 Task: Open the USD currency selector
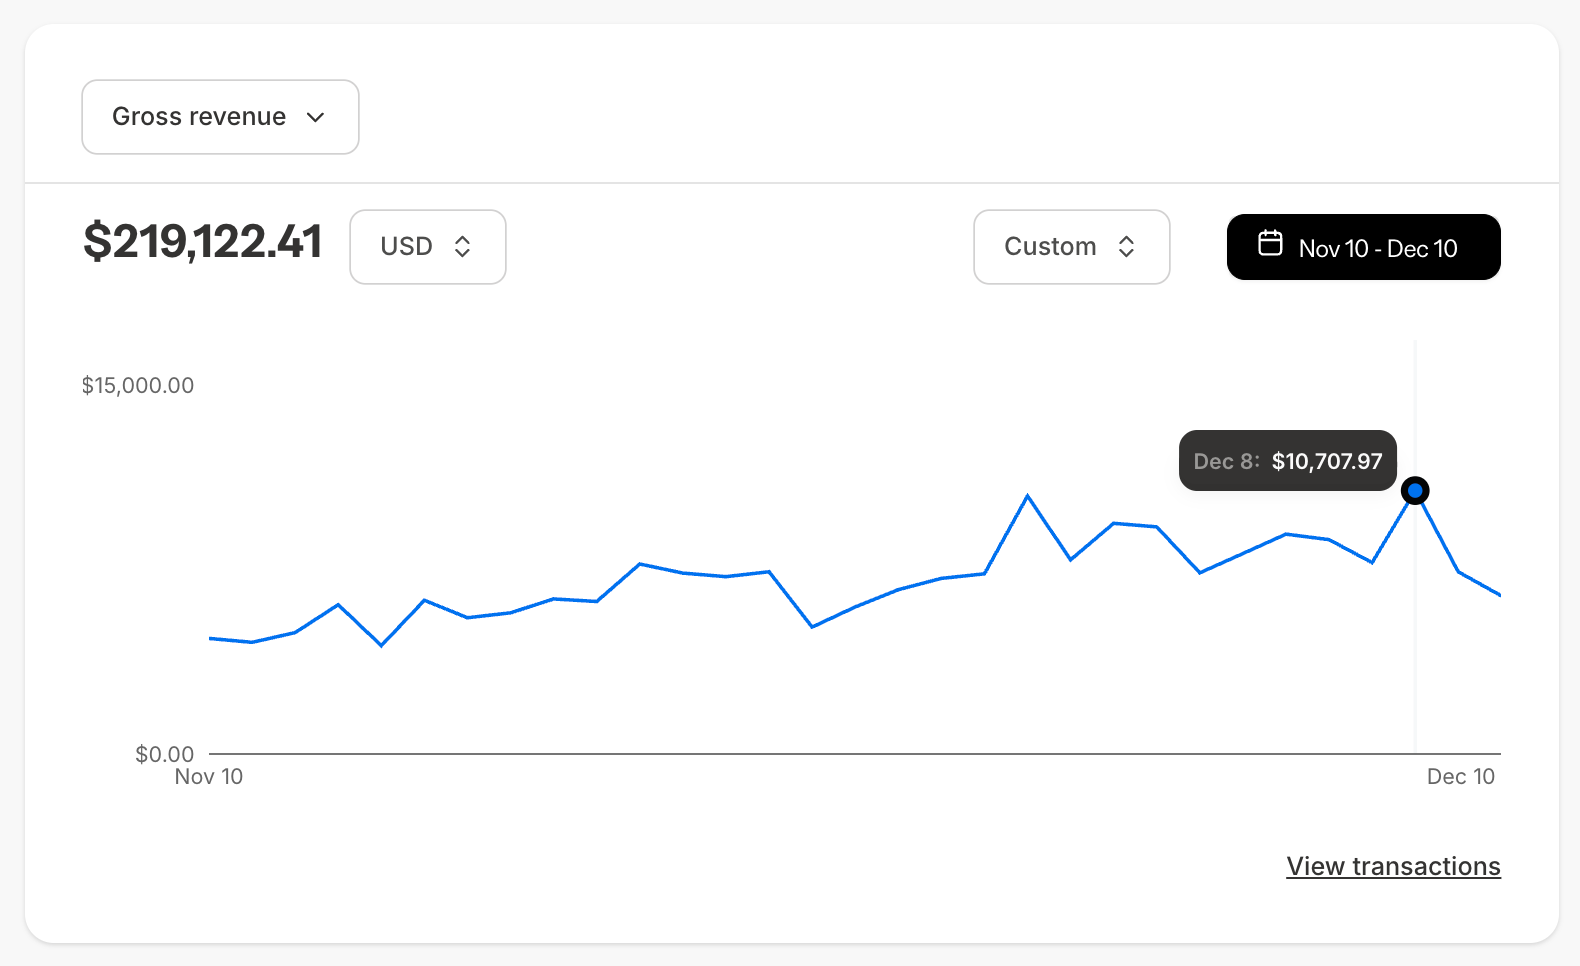pyautogui.click(x=427, y=247)
